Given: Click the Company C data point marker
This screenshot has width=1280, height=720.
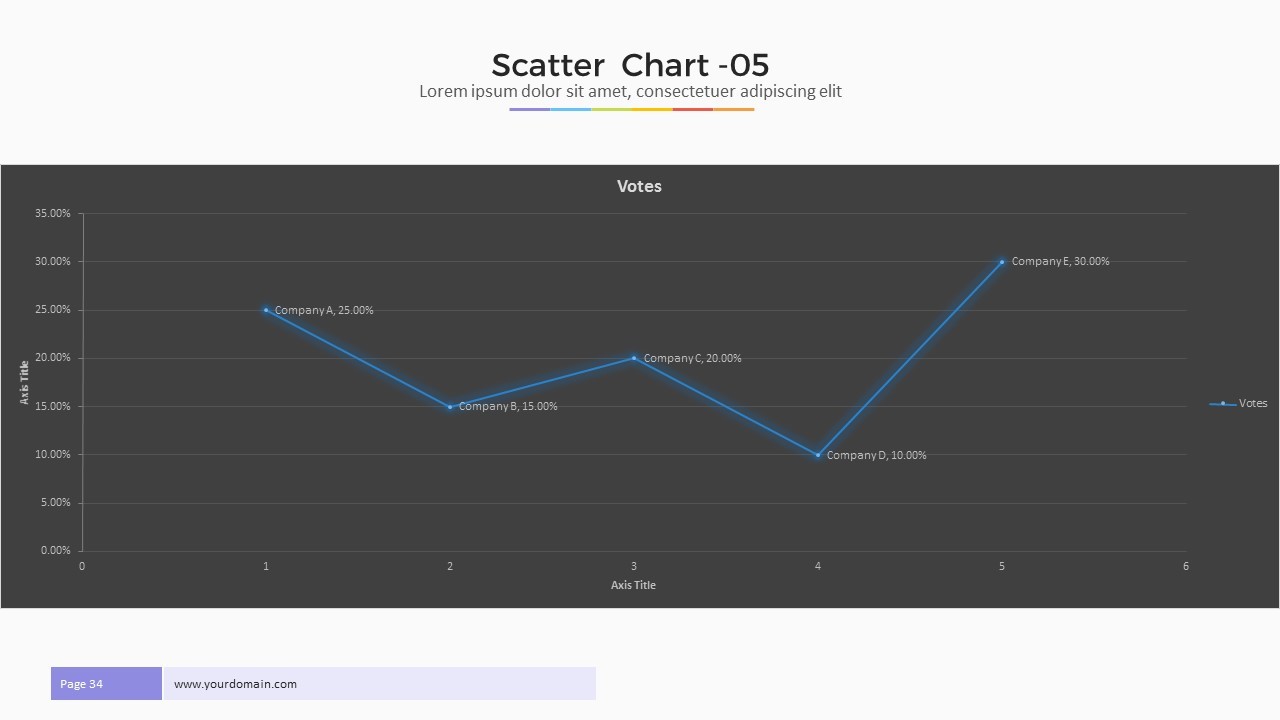Looking at the screenshot, I should [x=634, y=358].
